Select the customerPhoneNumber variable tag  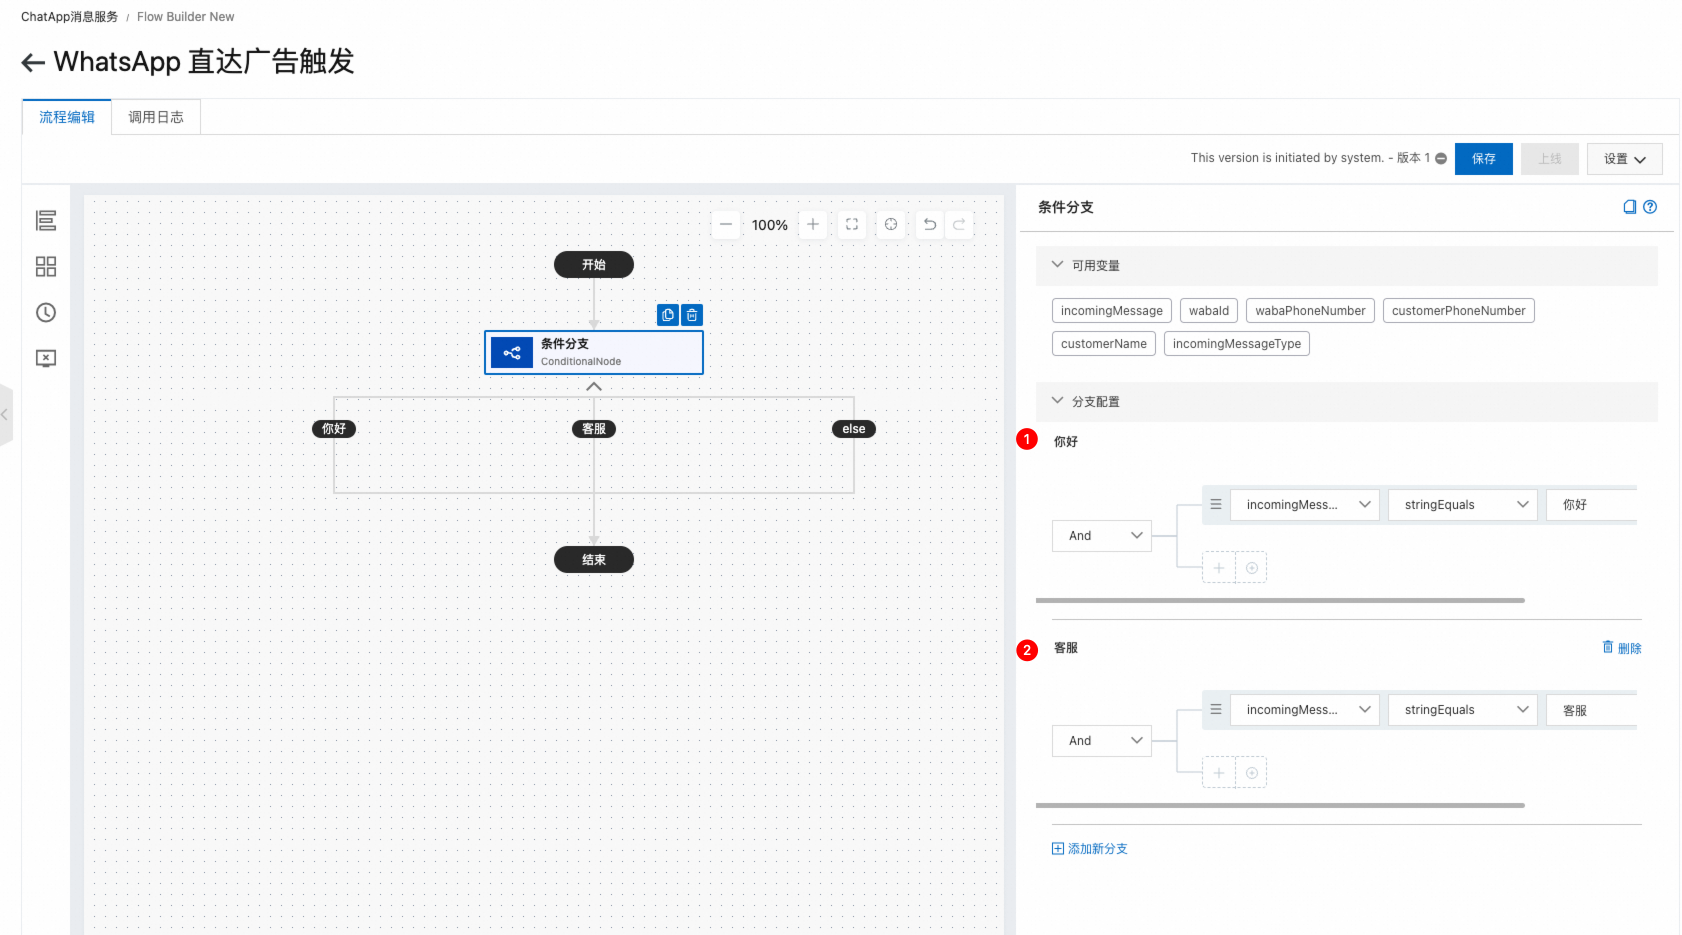(1459, 311)
